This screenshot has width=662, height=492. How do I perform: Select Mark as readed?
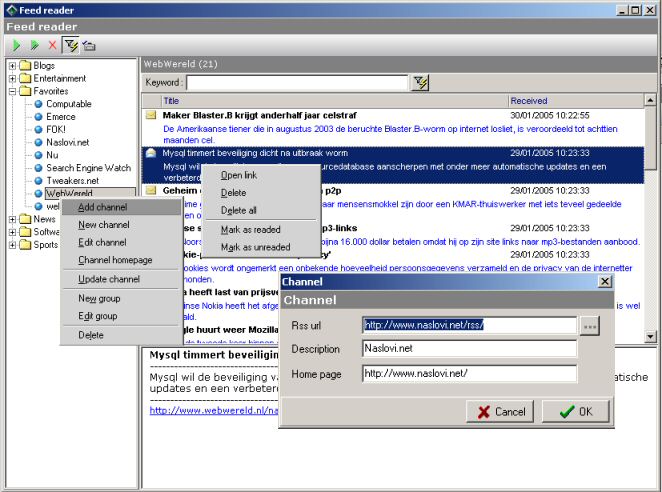260,230
